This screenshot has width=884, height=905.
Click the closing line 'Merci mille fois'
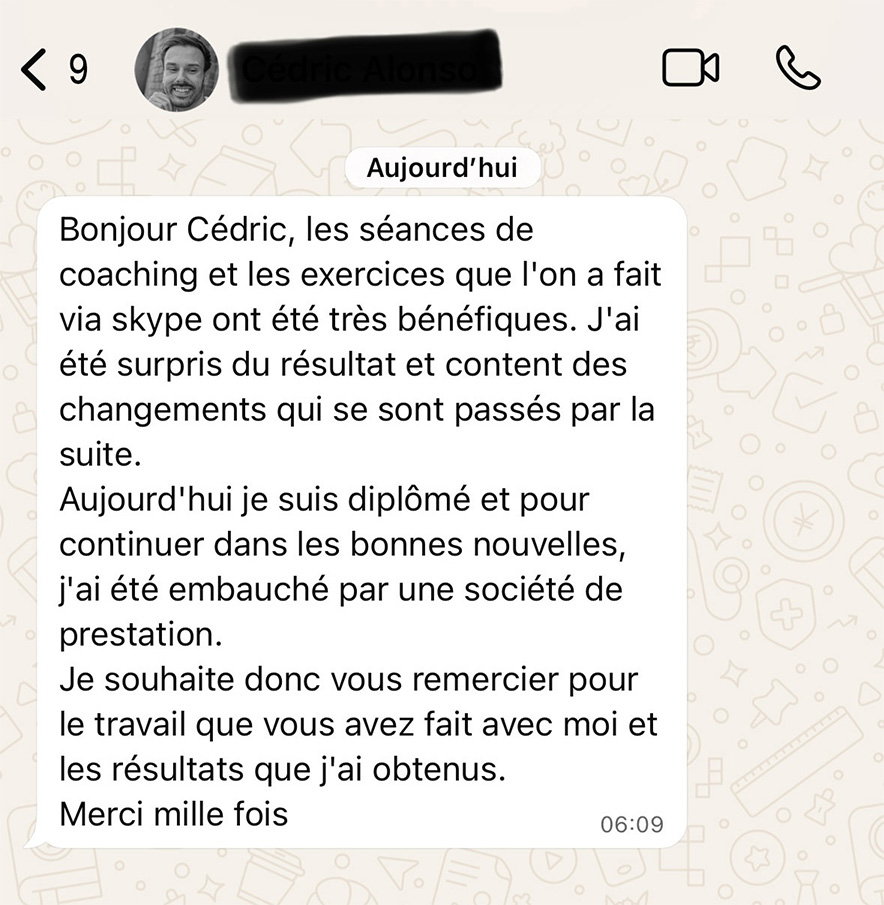tap(174, 814)
